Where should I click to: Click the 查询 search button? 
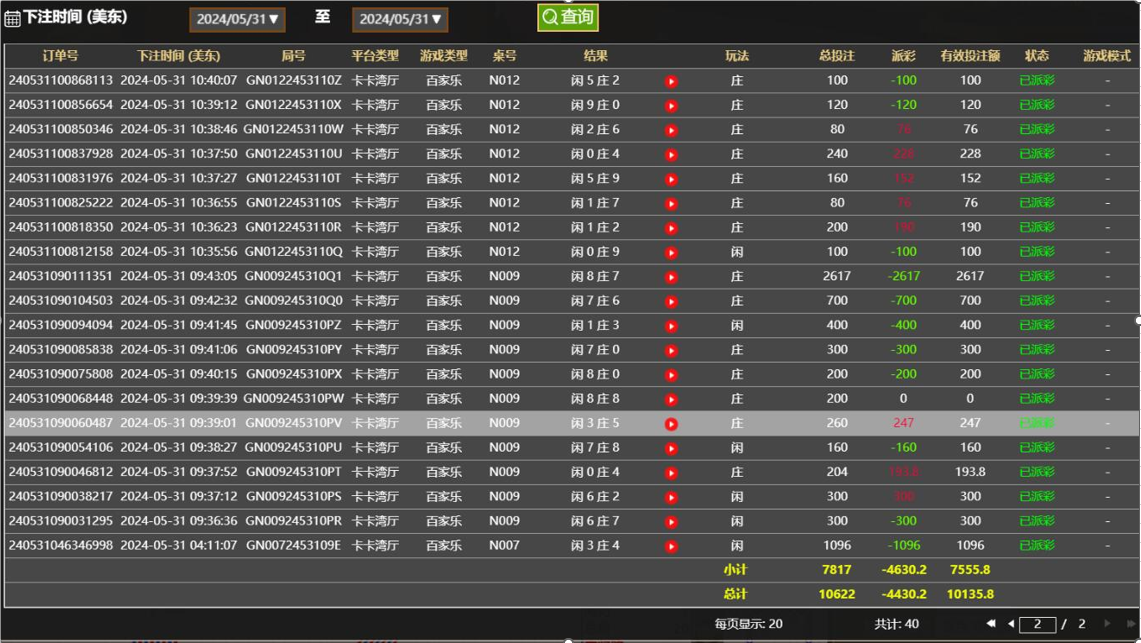[x=567, y=16]
